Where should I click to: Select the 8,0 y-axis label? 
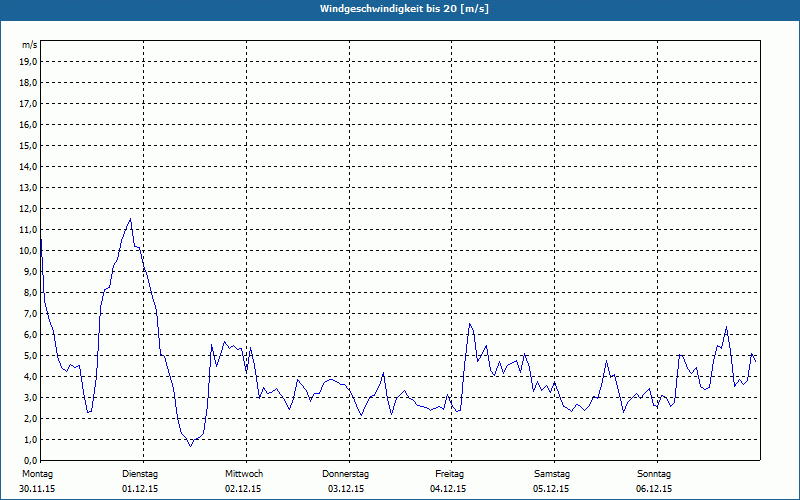tap(30, 293)
